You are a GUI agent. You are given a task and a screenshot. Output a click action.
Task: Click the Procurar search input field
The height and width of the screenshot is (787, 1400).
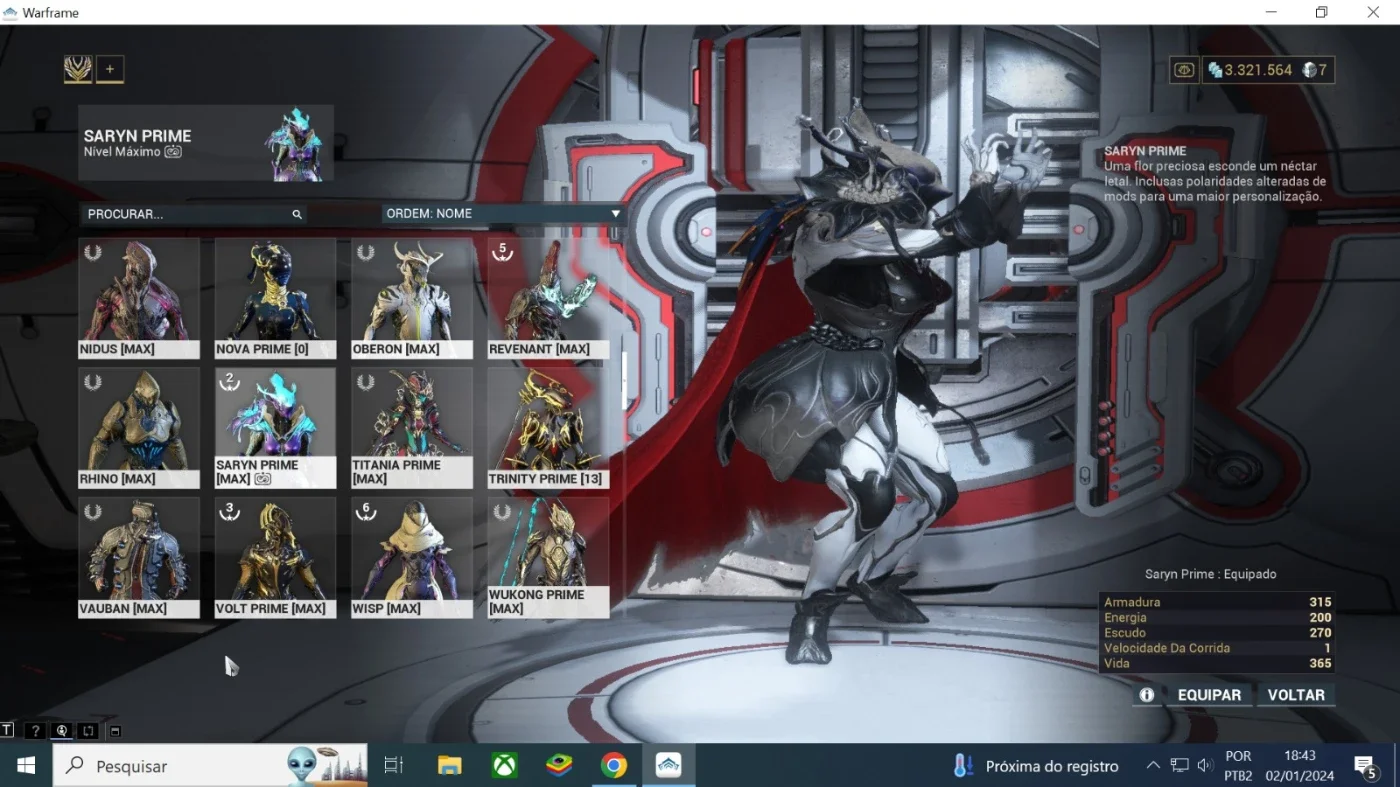pos(194,214)
